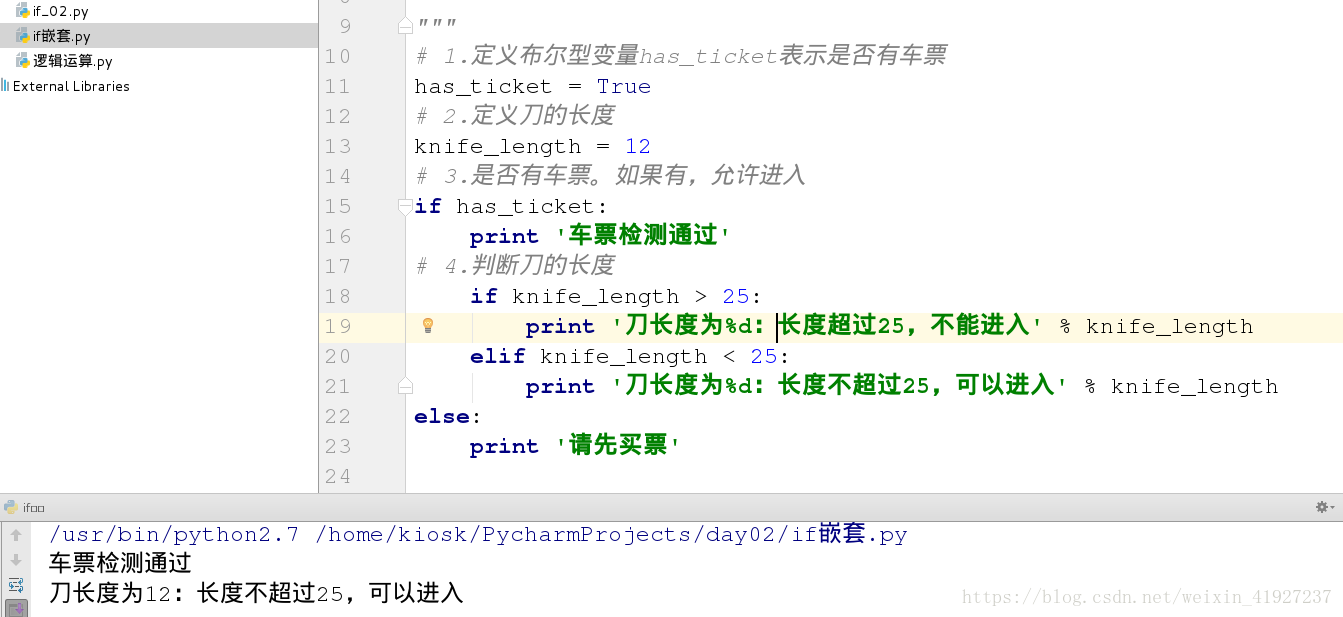
Task: Click the Python icon on the ifoo tab
Action: [11, 507]
